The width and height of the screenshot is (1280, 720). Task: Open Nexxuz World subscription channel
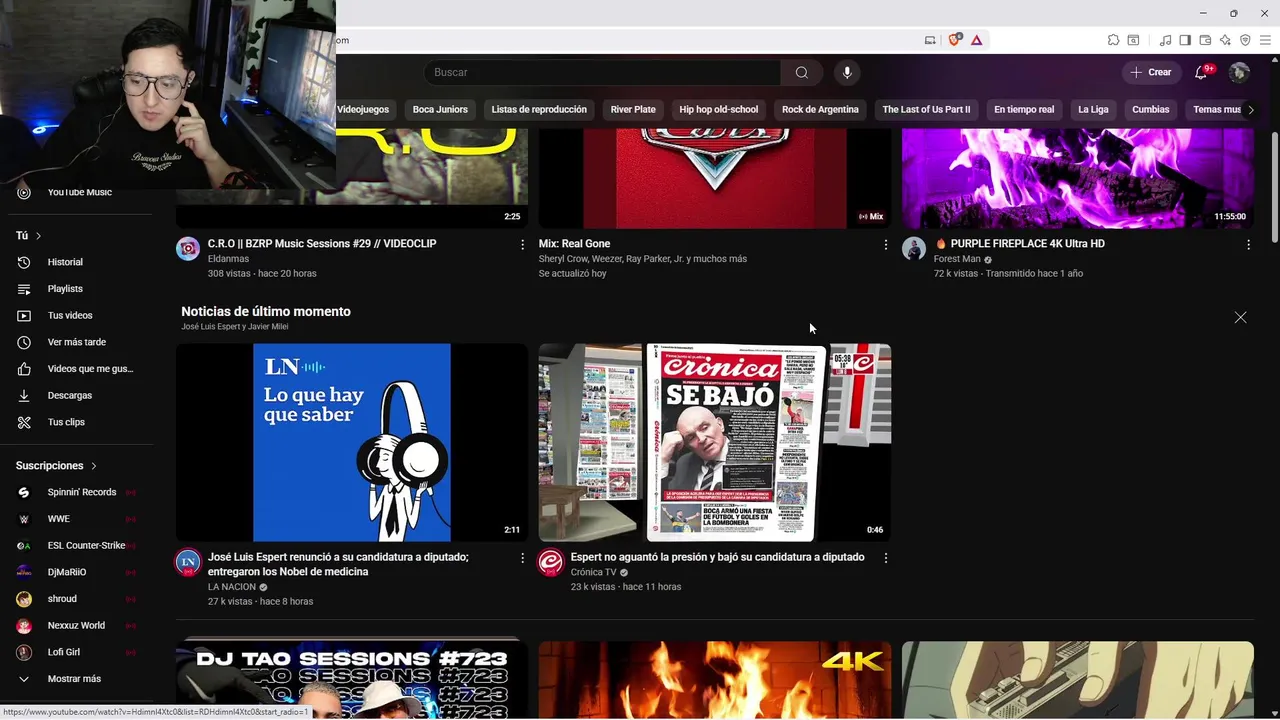tap(77, 626)
